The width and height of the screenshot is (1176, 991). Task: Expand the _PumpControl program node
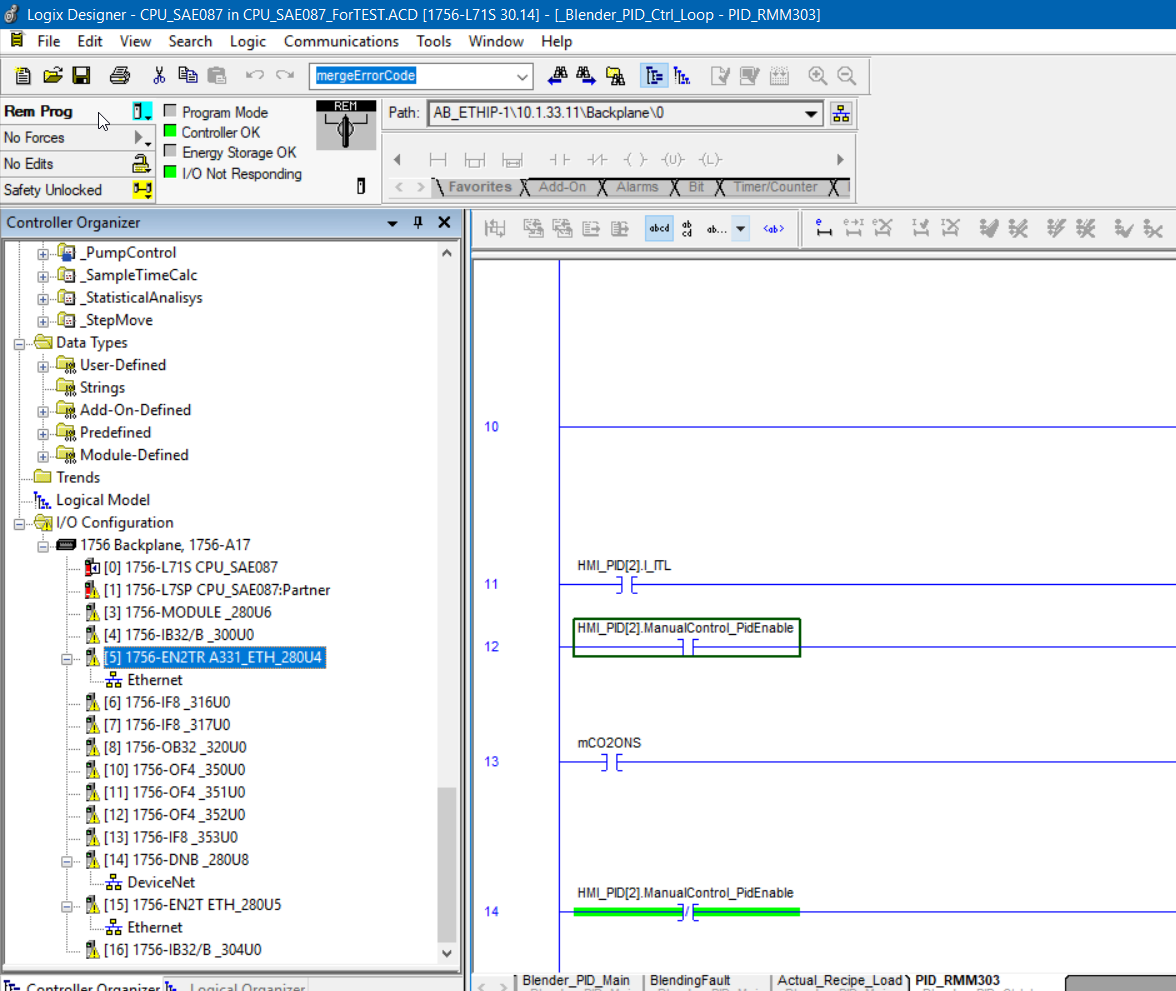(44, 254)
